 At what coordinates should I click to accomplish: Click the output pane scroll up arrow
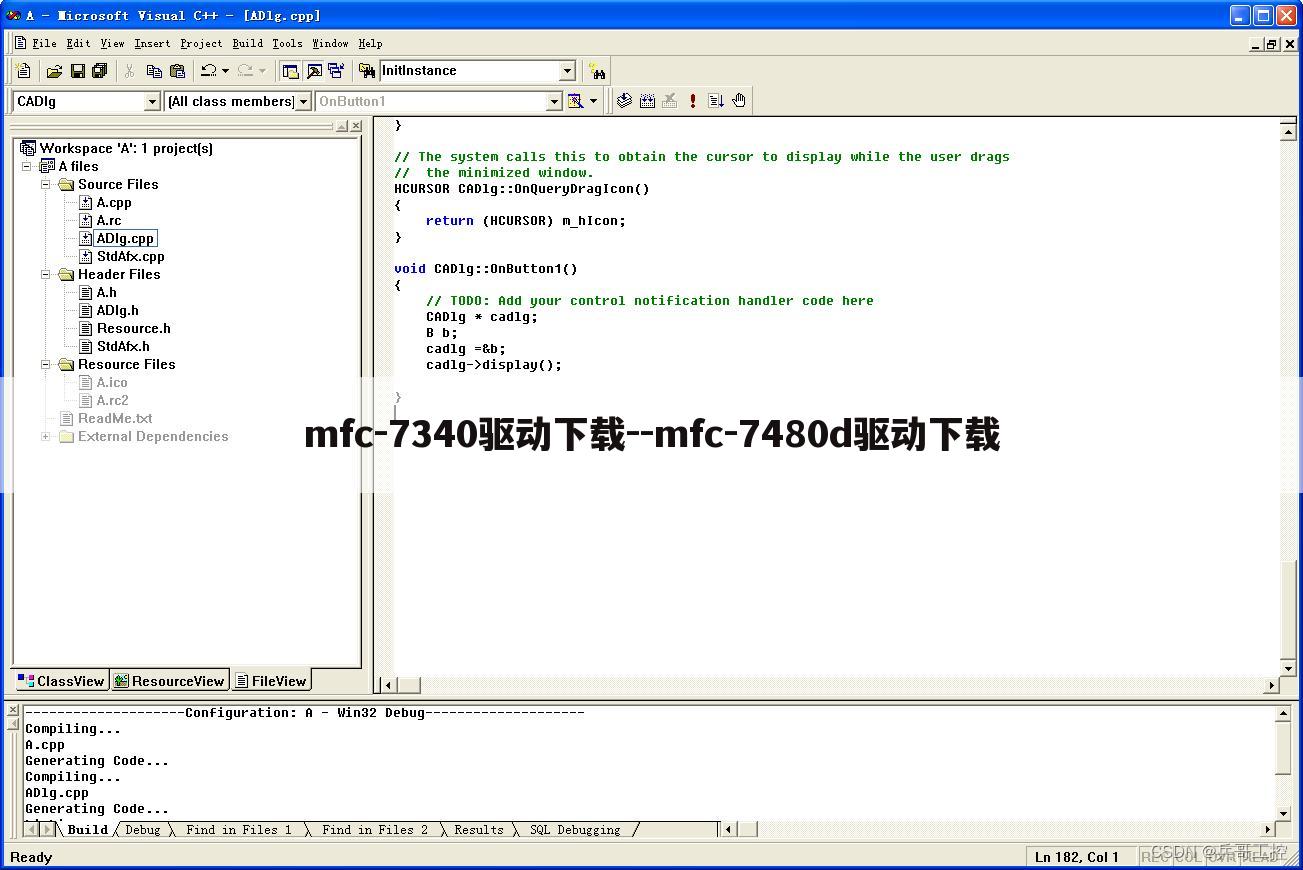coord(1283,713)
